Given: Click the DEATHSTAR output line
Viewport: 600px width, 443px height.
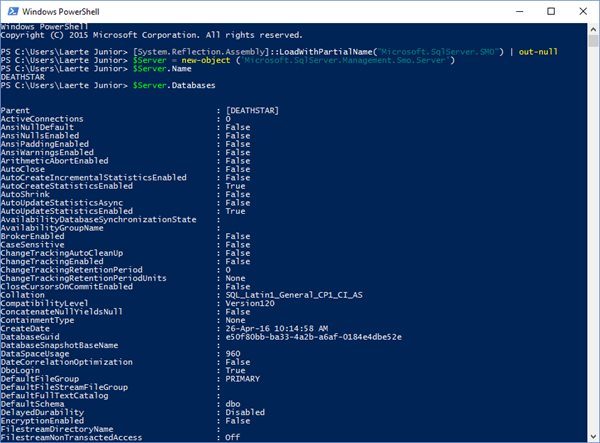Looking at the screenshot, I should pos(22,79).
